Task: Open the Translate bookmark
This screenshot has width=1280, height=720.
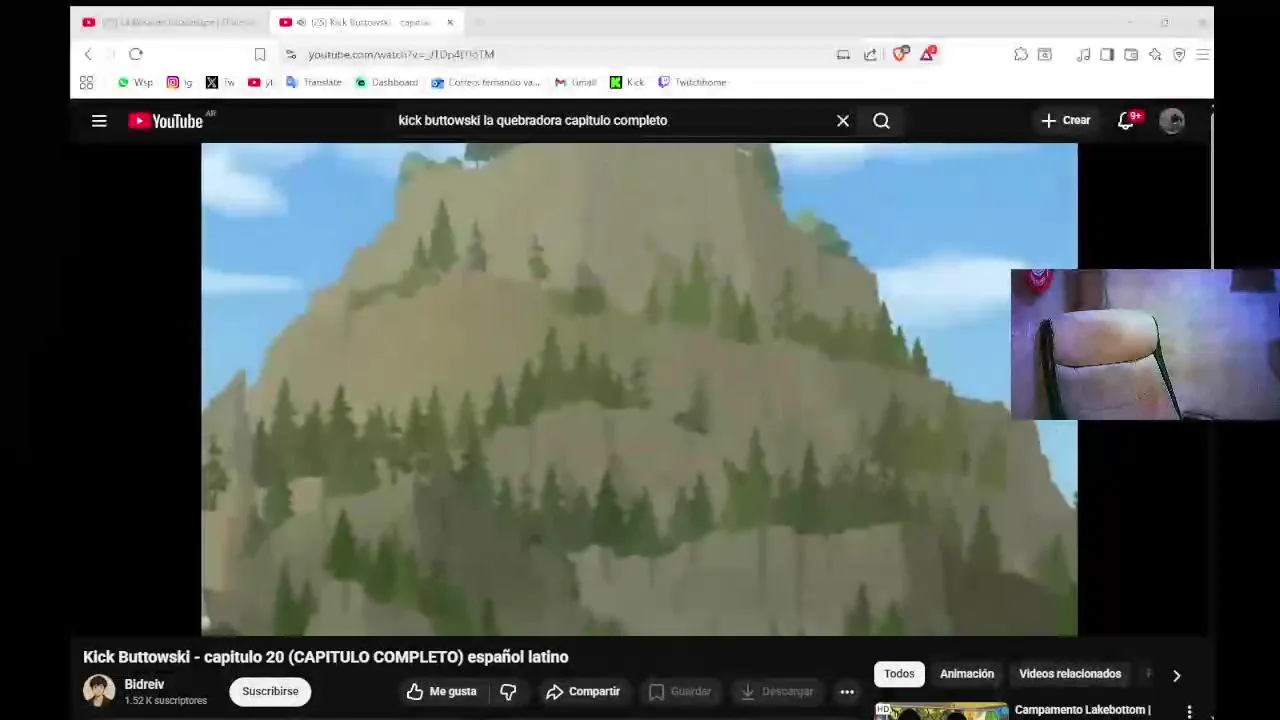Action: click(314, 83)
